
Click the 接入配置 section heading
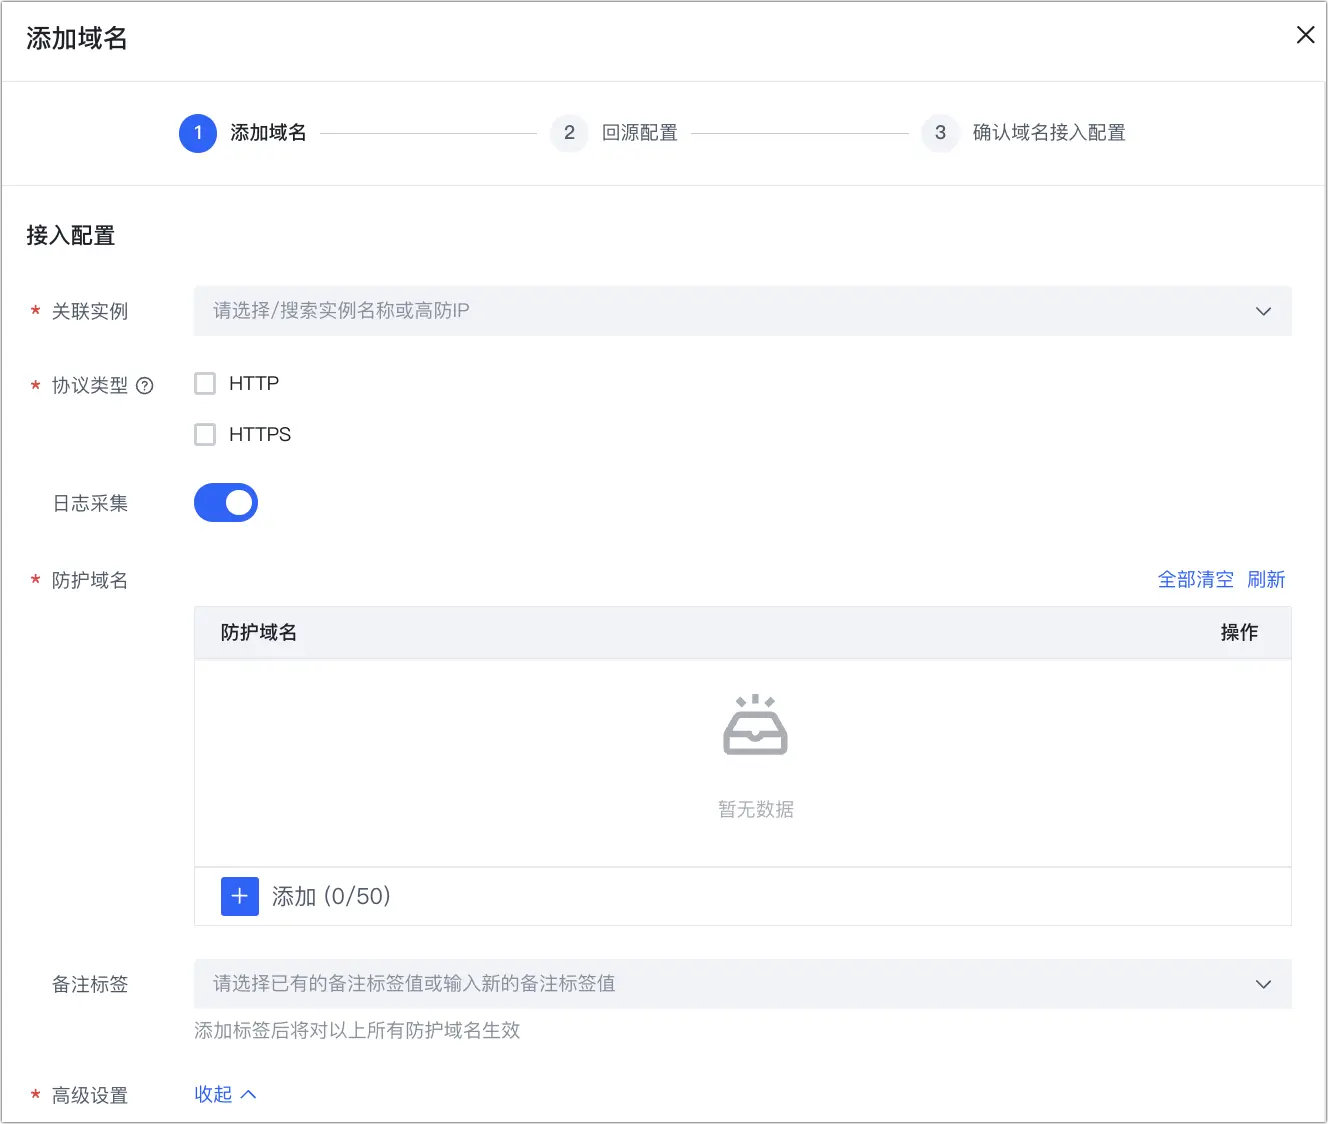point(71,236)
